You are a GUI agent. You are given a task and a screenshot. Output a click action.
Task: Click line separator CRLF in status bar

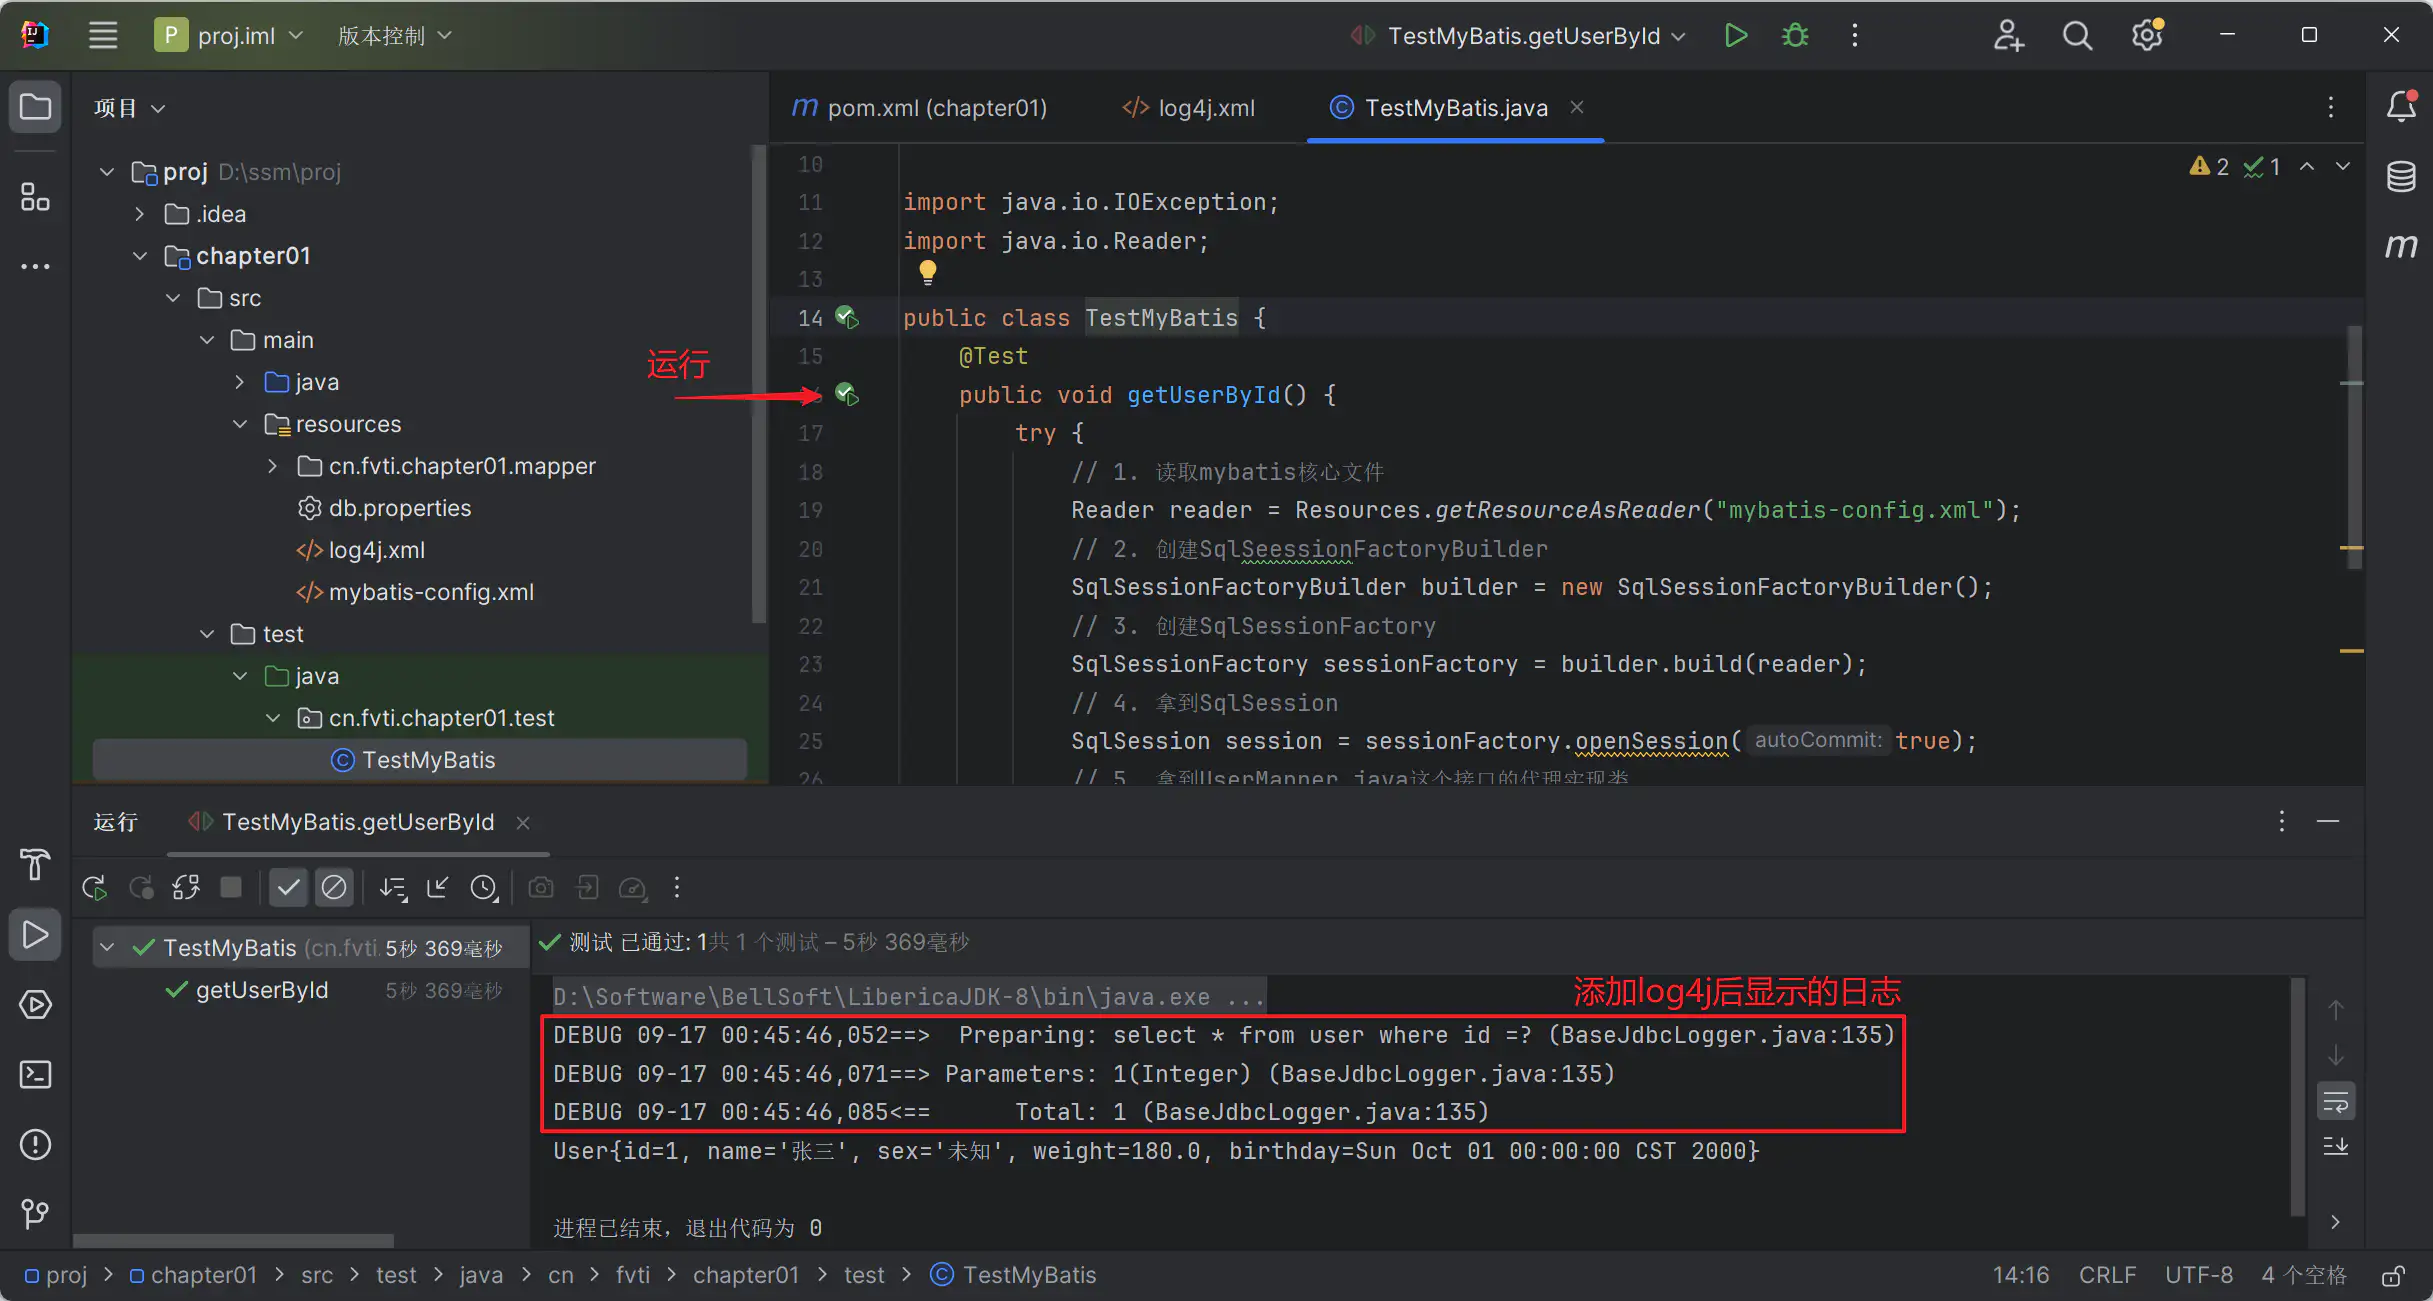pyautogui.click(x=2107, y=1276)
